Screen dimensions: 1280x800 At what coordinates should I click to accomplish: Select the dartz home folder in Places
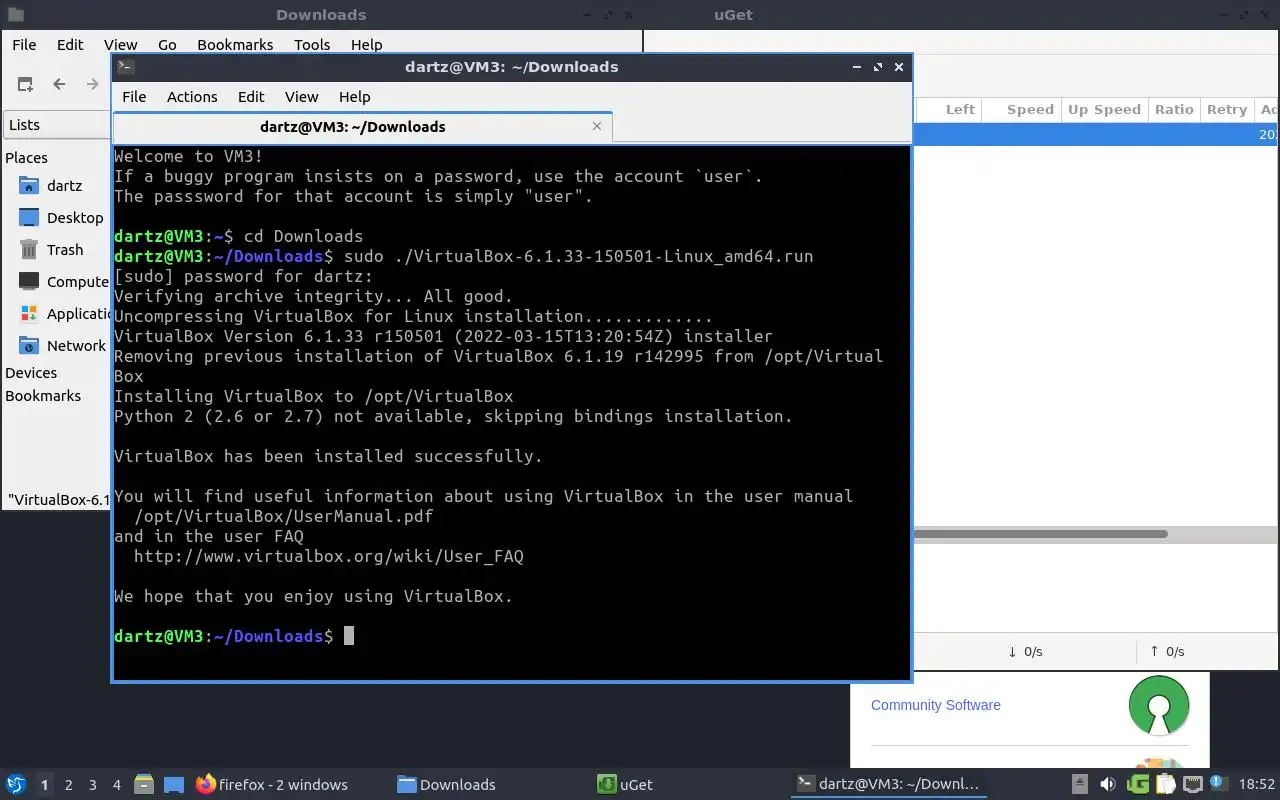pyautogui.click(x=64, y=186)
